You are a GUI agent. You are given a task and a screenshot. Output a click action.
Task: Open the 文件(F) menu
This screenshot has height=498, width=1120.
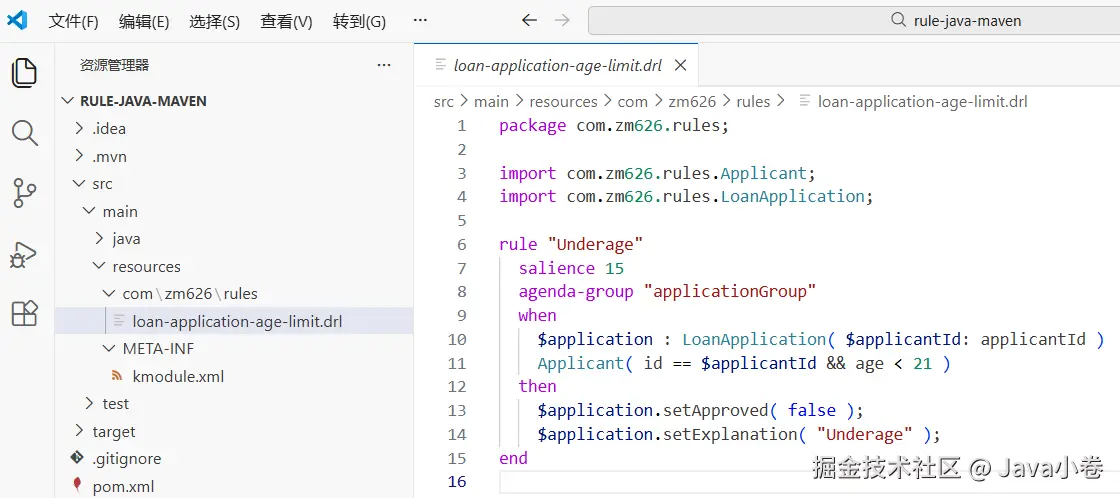coord(73,21)
